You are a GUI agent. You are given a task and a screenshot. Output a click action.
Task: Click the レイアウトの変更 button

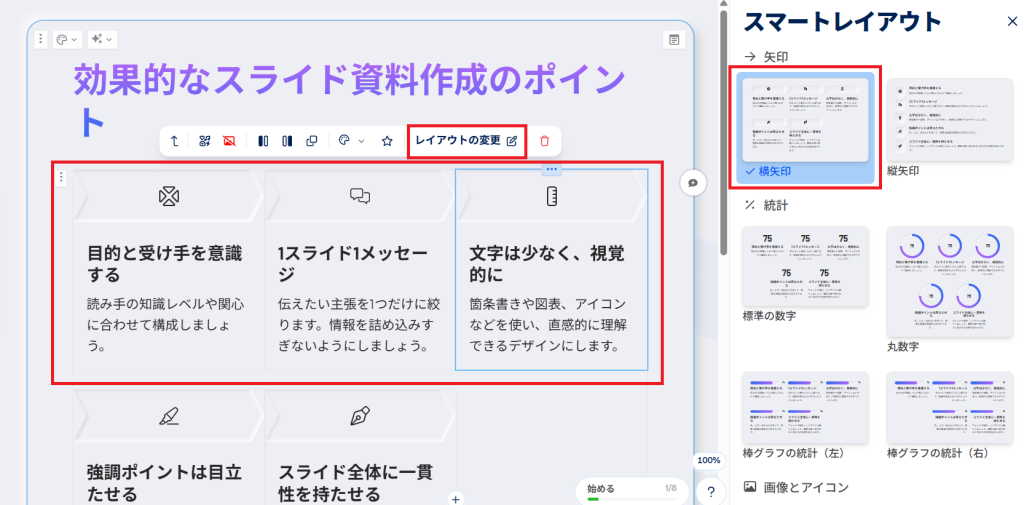[466, 140]
